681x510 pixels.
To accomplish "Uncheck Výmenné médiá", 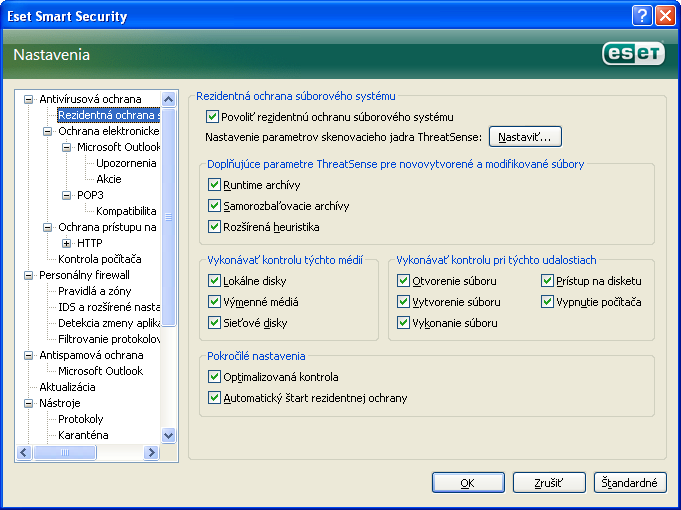I will (214, 301).
